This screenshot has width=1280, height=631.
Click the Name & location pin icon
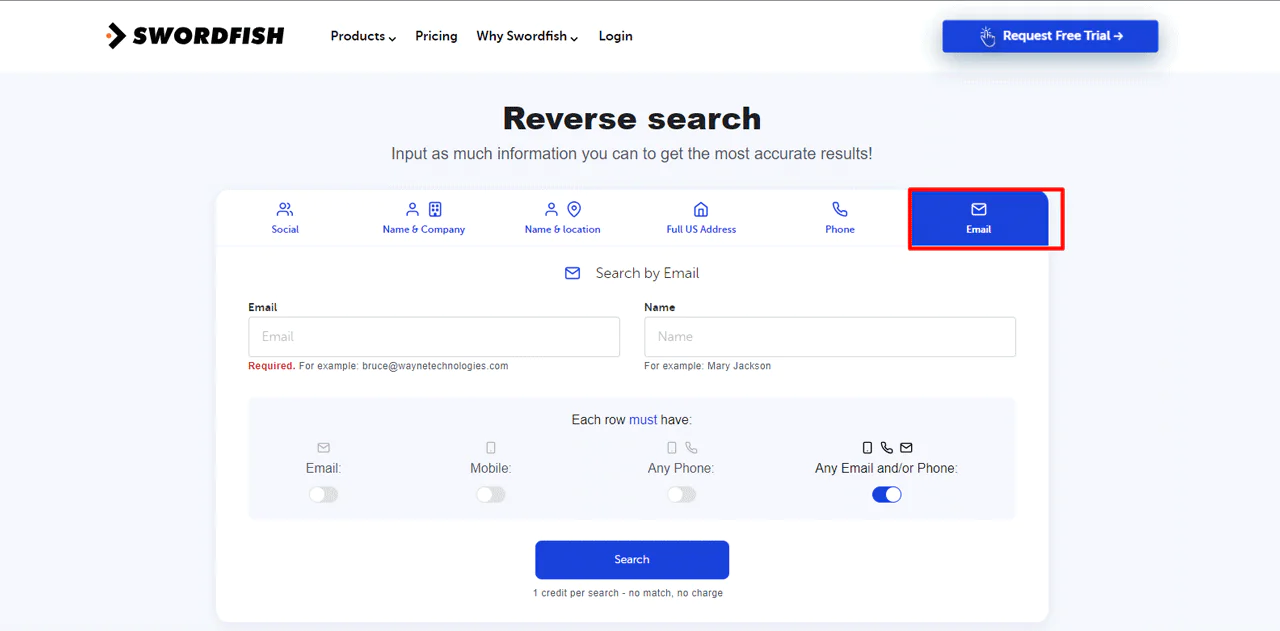click(x=574, y=210)
